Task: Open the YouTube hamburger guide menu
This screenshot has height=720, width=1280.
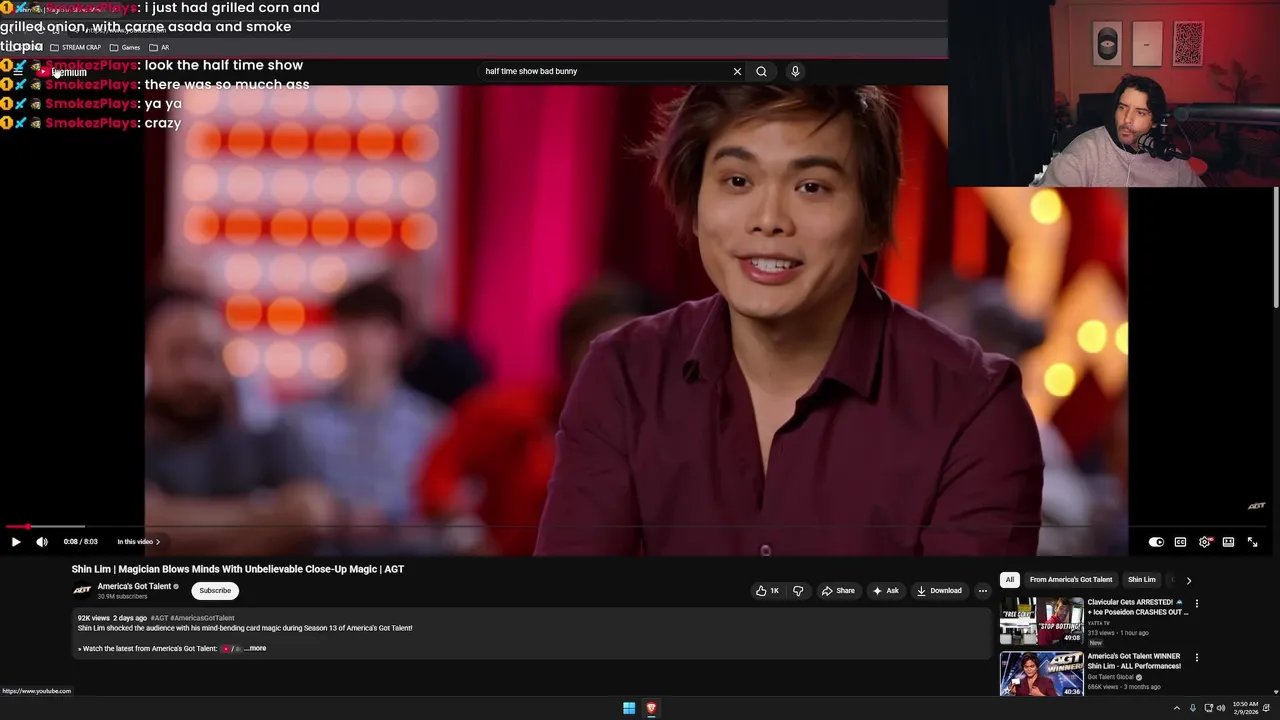Action: [17, 71]
